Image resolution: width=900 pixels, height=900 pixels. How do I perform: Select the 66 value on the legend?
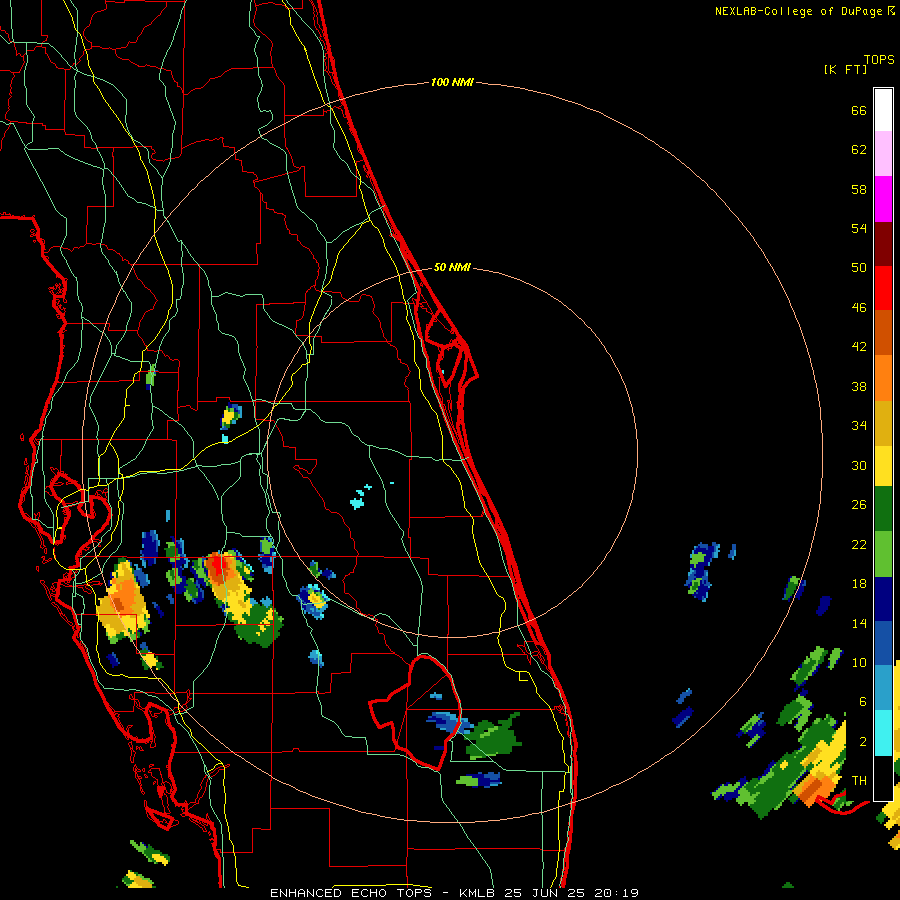coord(859,110)
